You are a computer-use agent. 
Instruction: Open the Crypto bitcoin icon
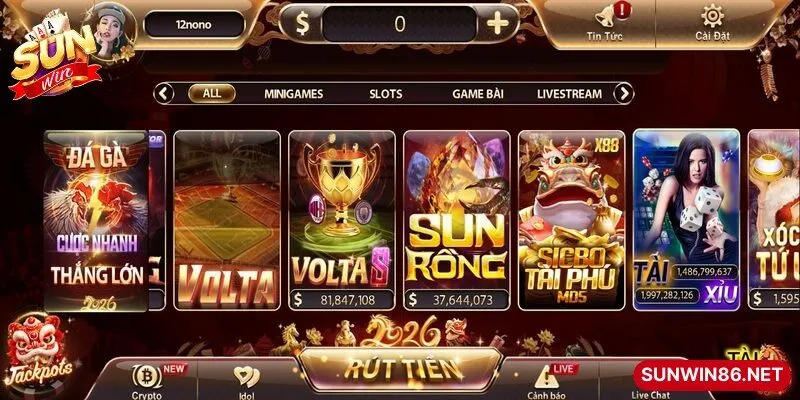[x=147, y=377]
